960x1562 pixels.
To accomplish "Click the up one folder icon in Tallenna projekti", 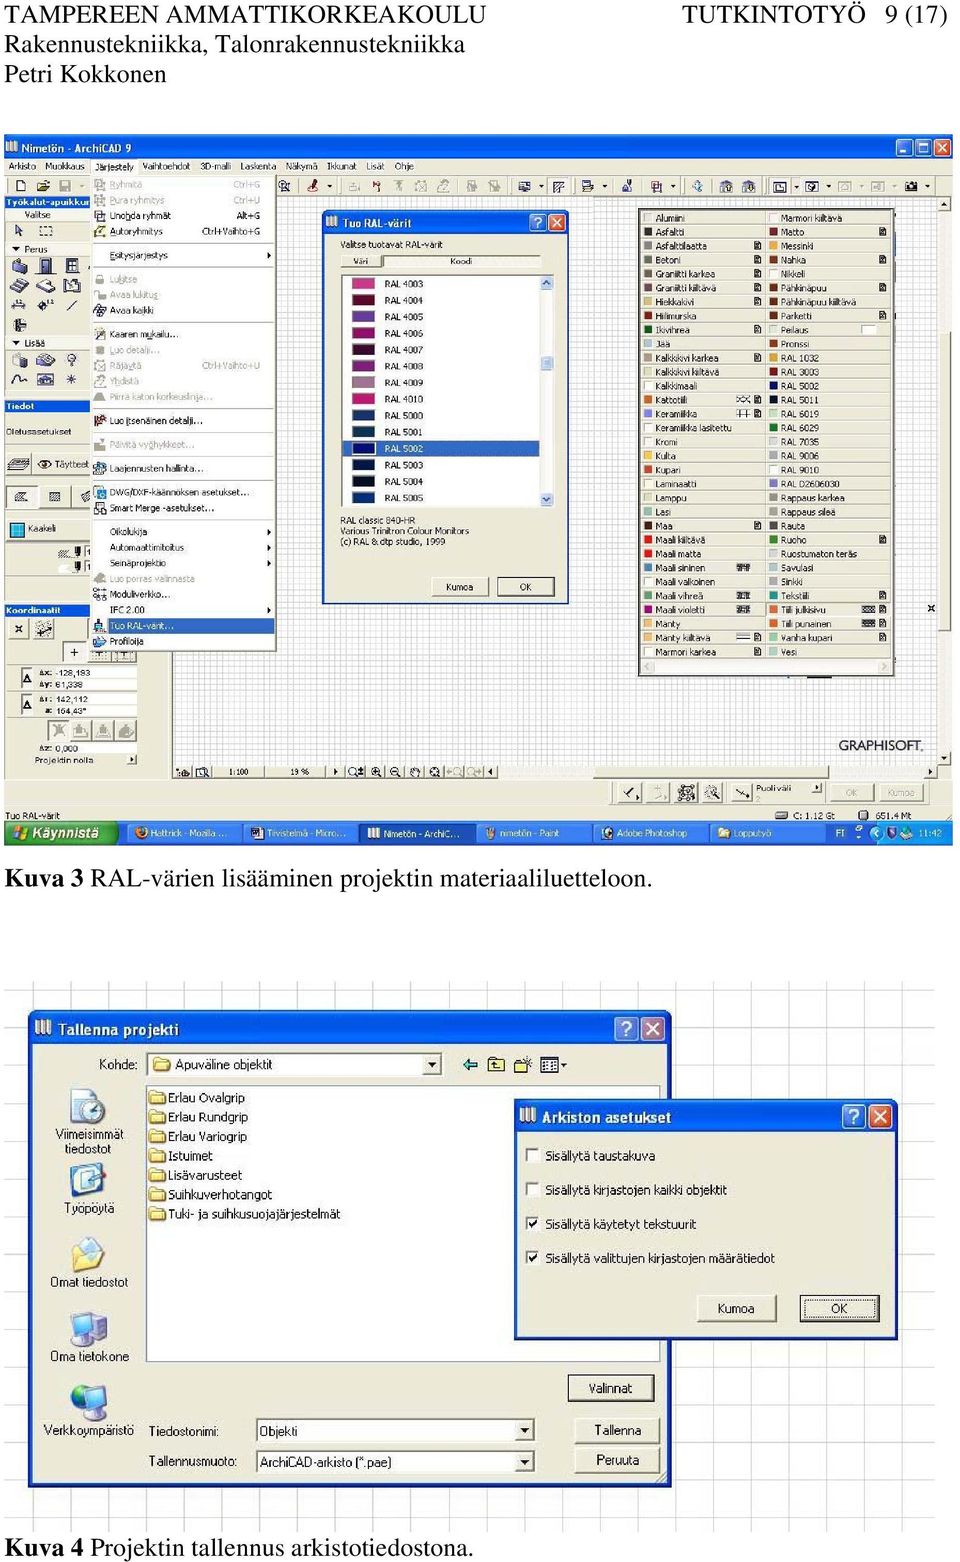I will click(x=496, y=1065).
